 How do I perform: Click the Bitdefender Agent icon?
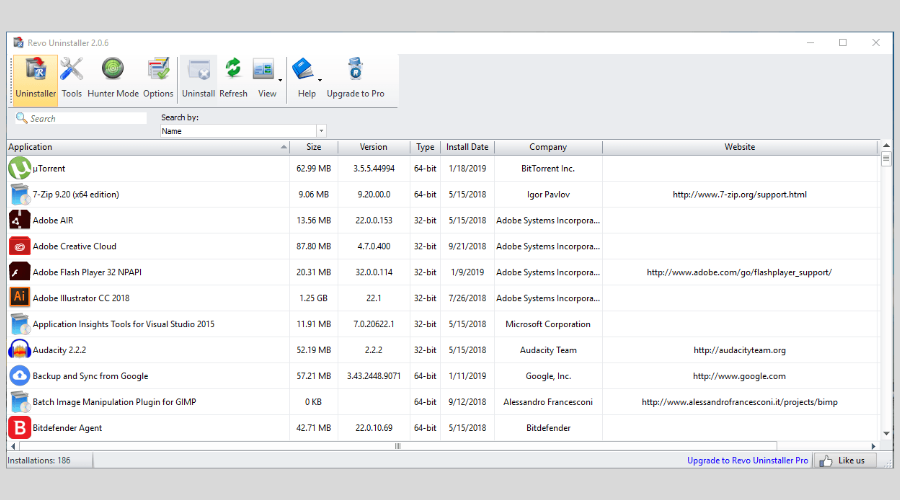pos(20,428)
